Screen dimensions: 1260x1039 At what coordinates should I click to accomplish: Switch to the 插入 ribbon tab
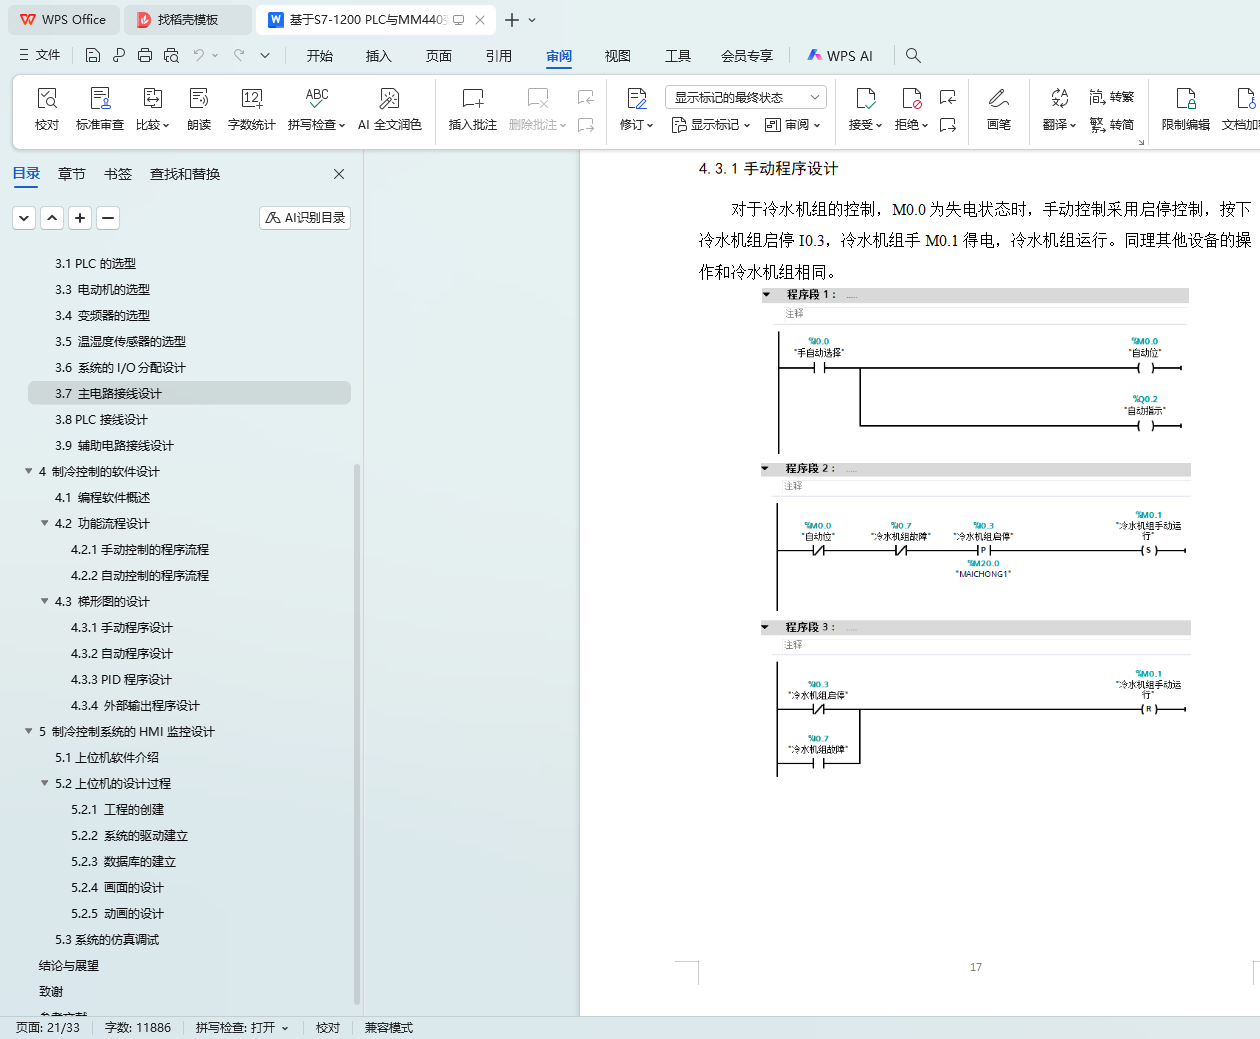(379, 56)
